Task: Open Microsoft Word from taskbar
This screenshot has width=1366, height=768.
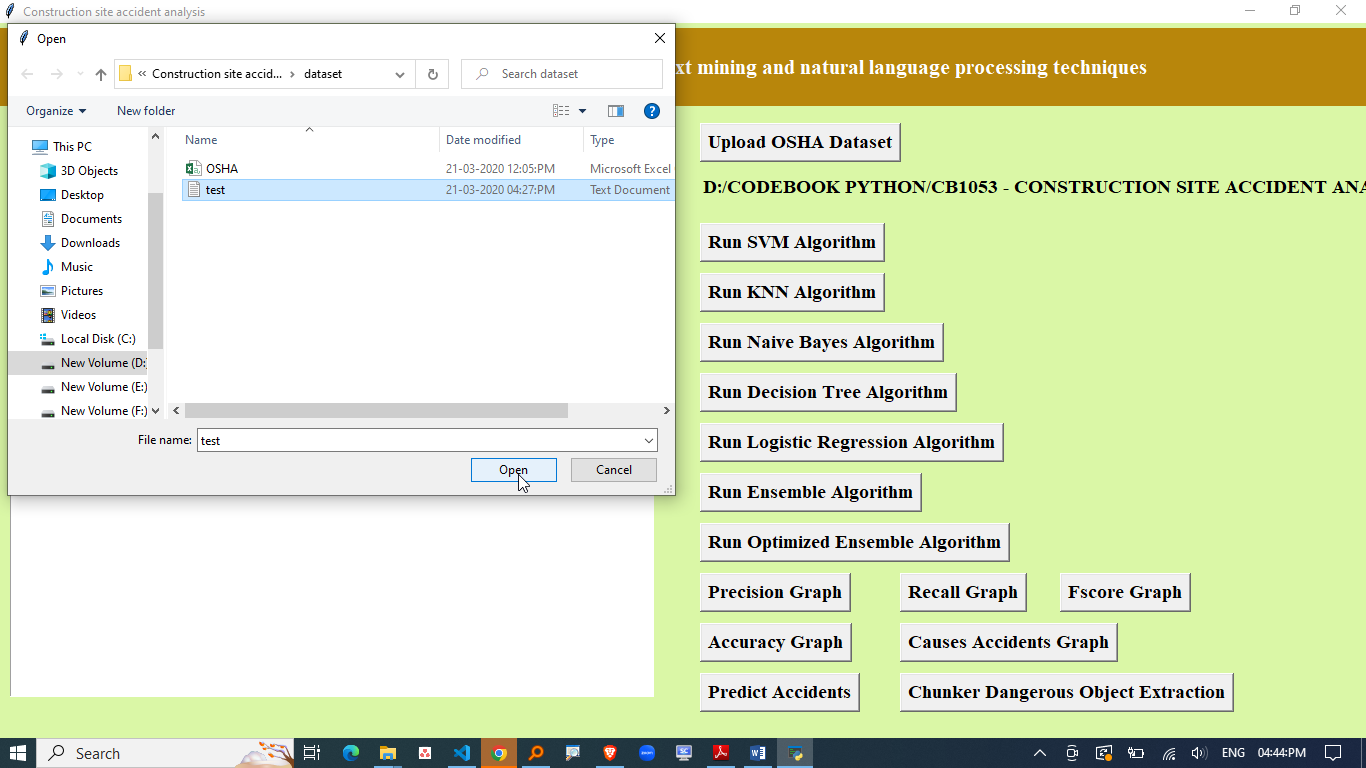Action: (x=758, y=753)
